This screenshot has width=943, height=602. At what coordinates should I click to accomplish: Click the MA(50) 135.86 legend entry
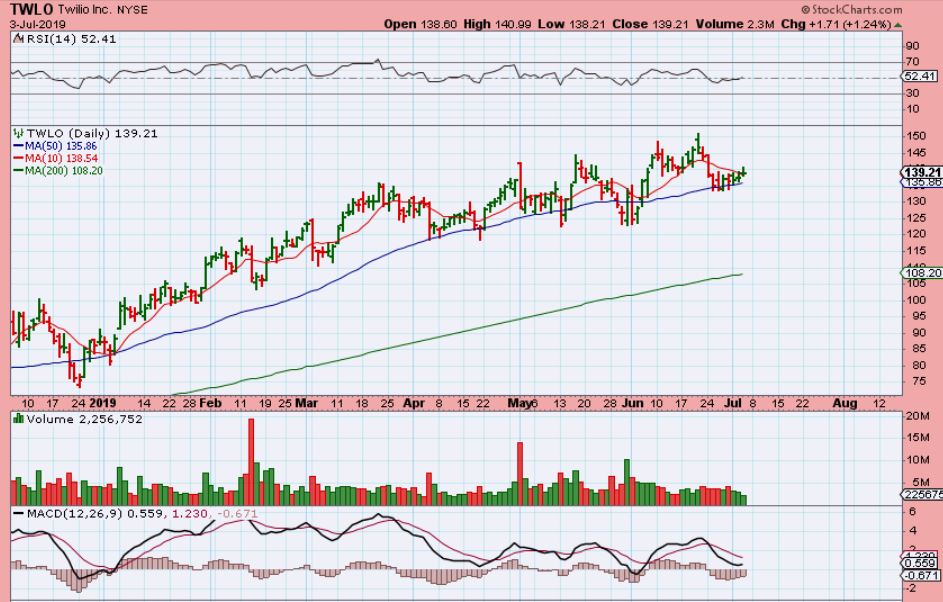pyautogui.click(x=55, y=146)
